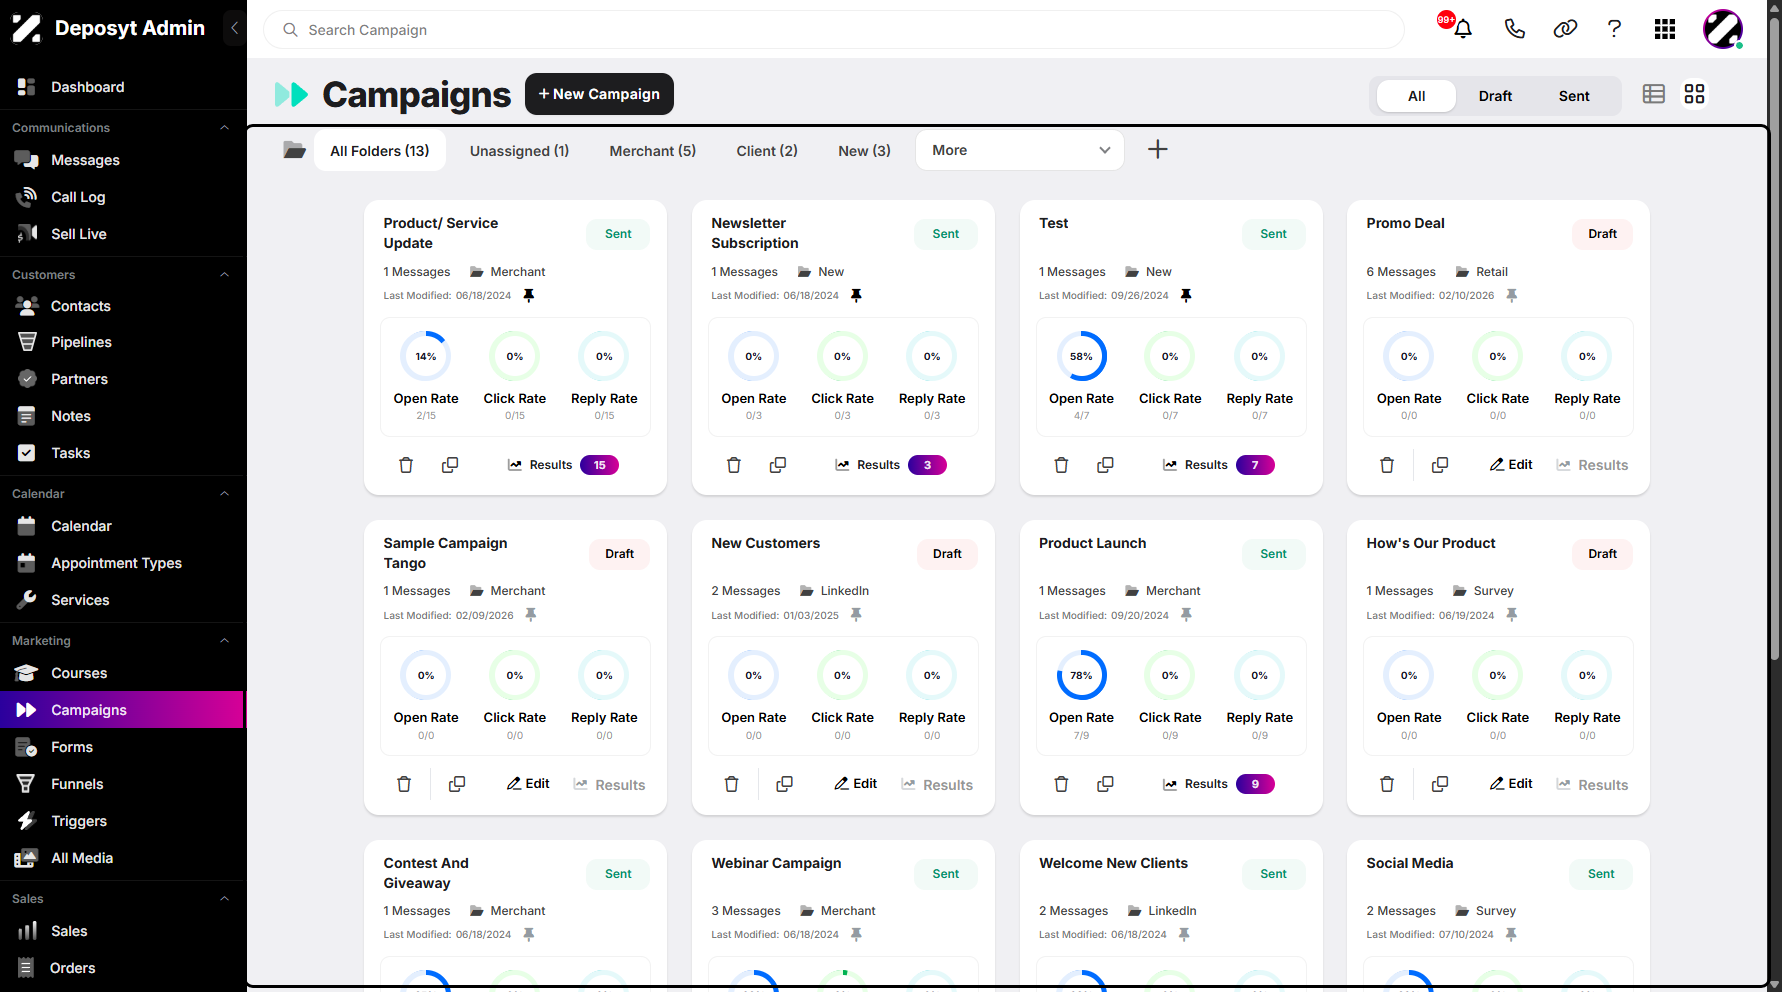Delete the Test campaign card
Screen dimensions: 1782x992
1061,465
